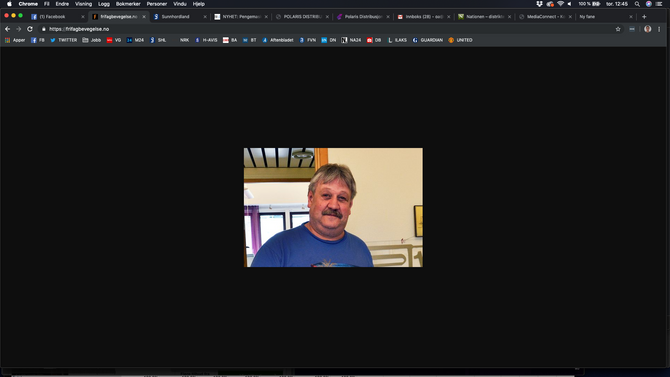Switch to the Facebook tab

[x=57, y=17]
